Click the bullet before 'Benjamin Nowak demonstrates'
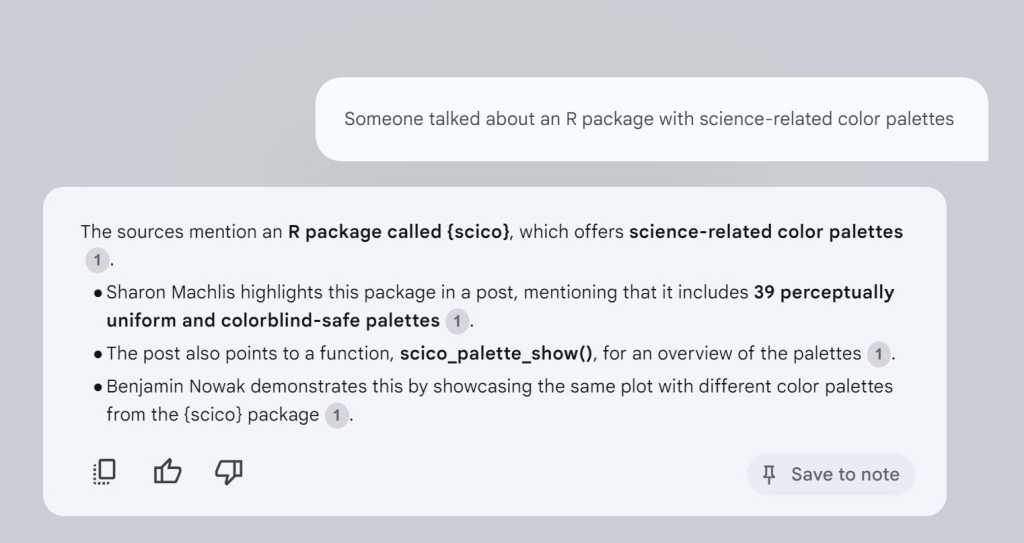 [x=97, y=386]
